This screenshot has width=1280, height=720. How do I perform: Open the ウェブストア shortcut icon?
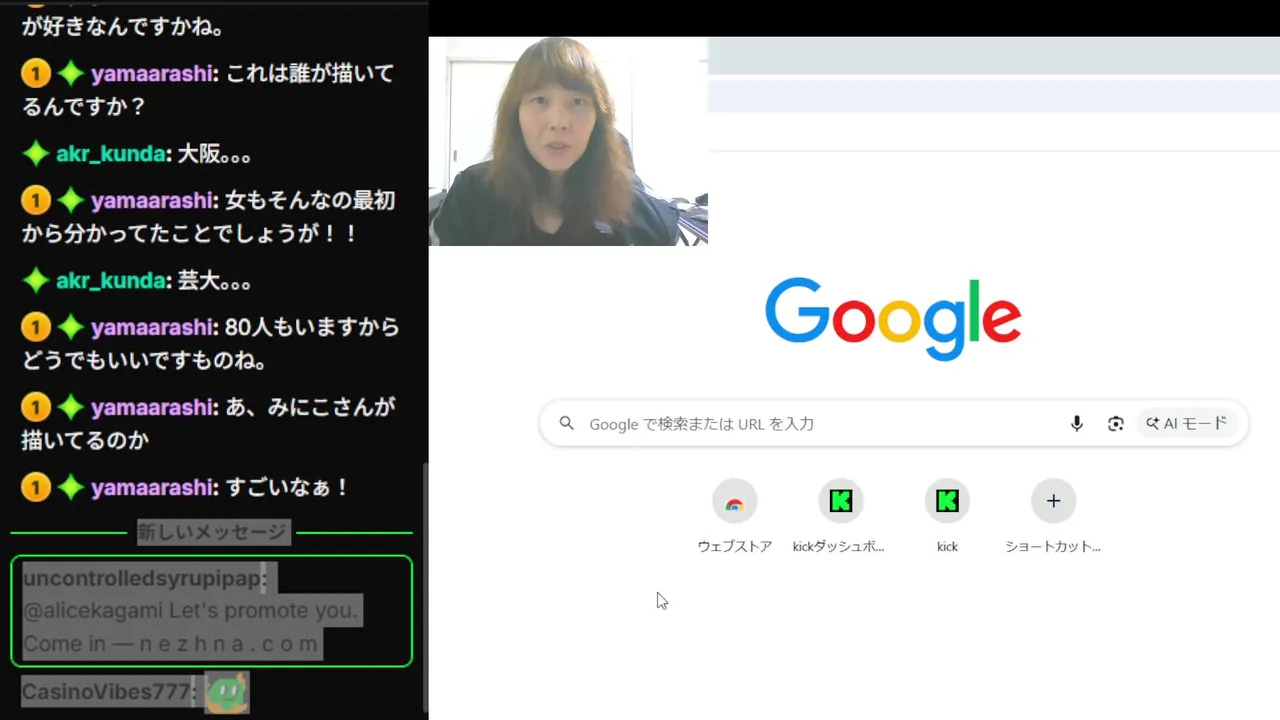coord(735,501)
